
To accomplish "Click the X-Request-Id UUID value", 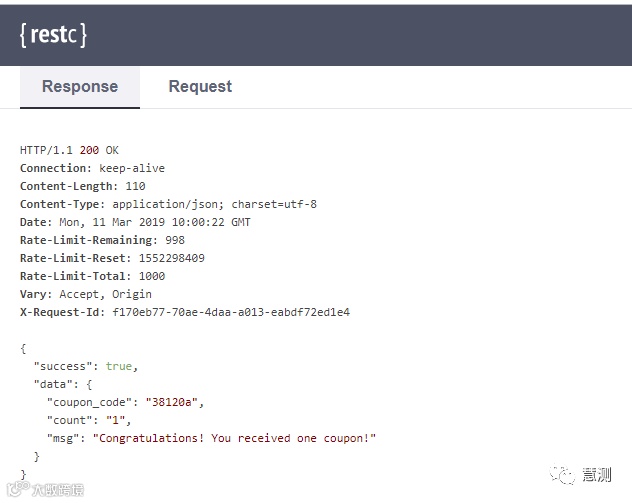I will [231, 312].
